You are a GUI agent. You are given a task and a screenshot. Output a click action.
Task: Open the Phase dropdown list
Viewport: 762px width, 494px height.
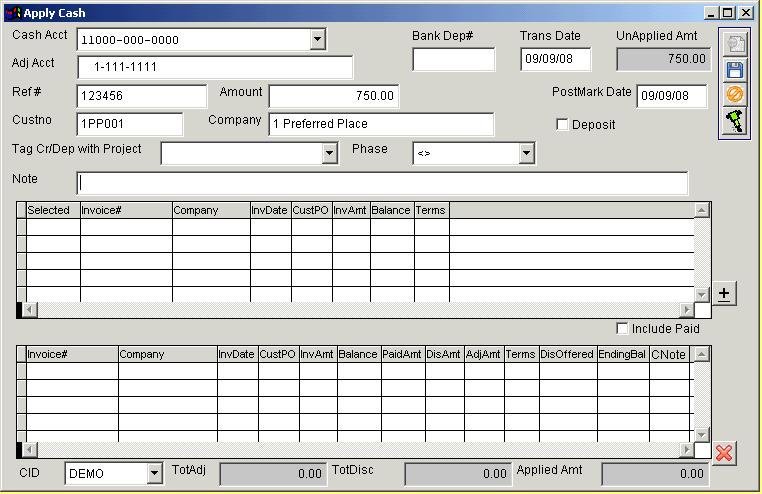click(x=526, y=153)
